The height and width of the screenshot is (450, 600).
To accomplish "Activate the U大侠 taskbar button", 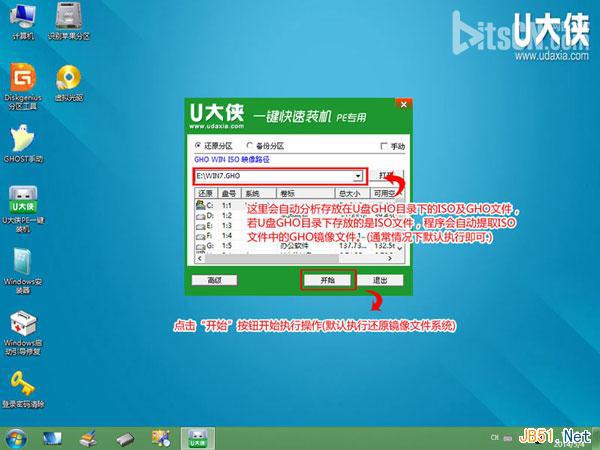I will 197,439.
